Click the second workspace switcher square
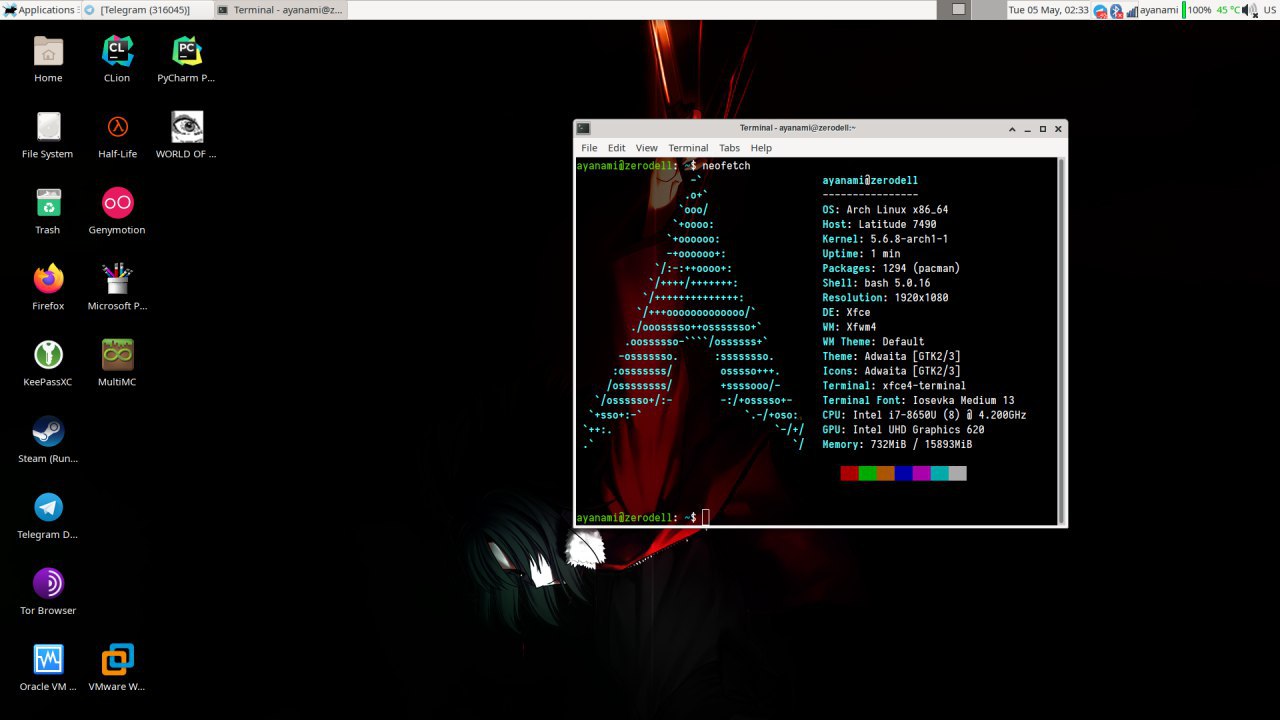This screenshot has width=1280, height=720. point(988,10)
